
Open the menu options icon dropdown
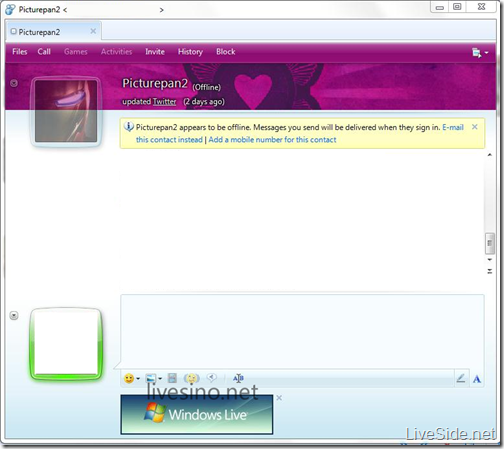pyautogui.click(x=480, y=53)
